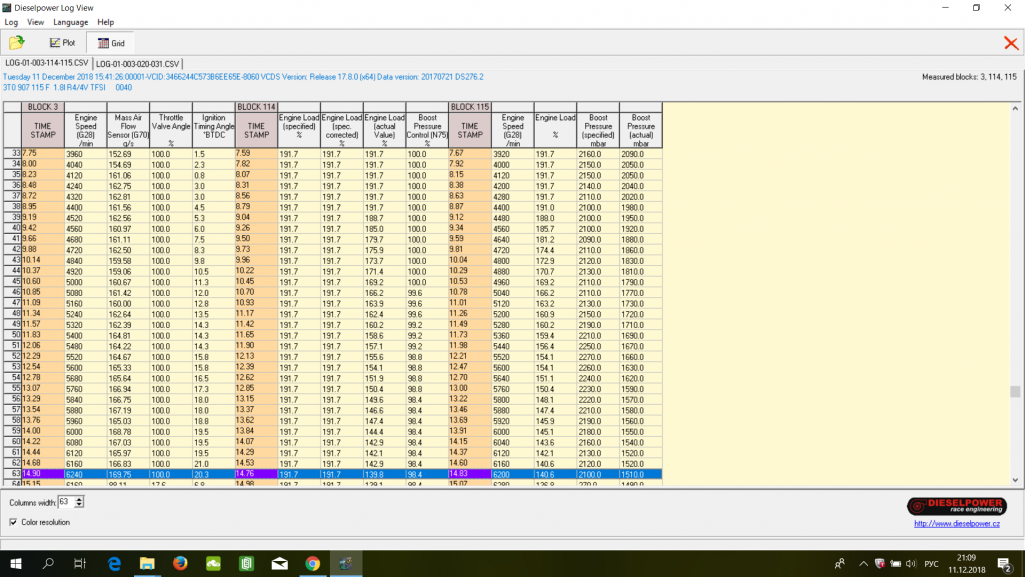Open the Language menu

(70, 22)
